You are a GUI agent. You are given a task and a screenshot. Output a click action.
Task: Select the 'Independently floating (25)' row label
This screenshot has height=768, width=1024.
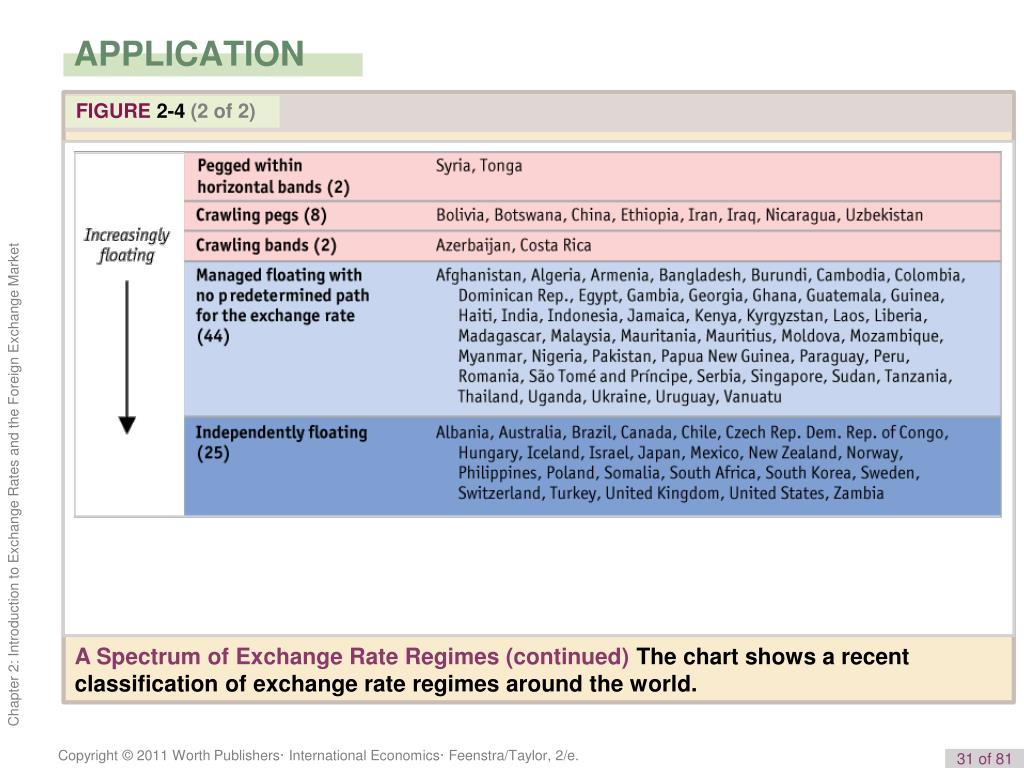[281, 443]
